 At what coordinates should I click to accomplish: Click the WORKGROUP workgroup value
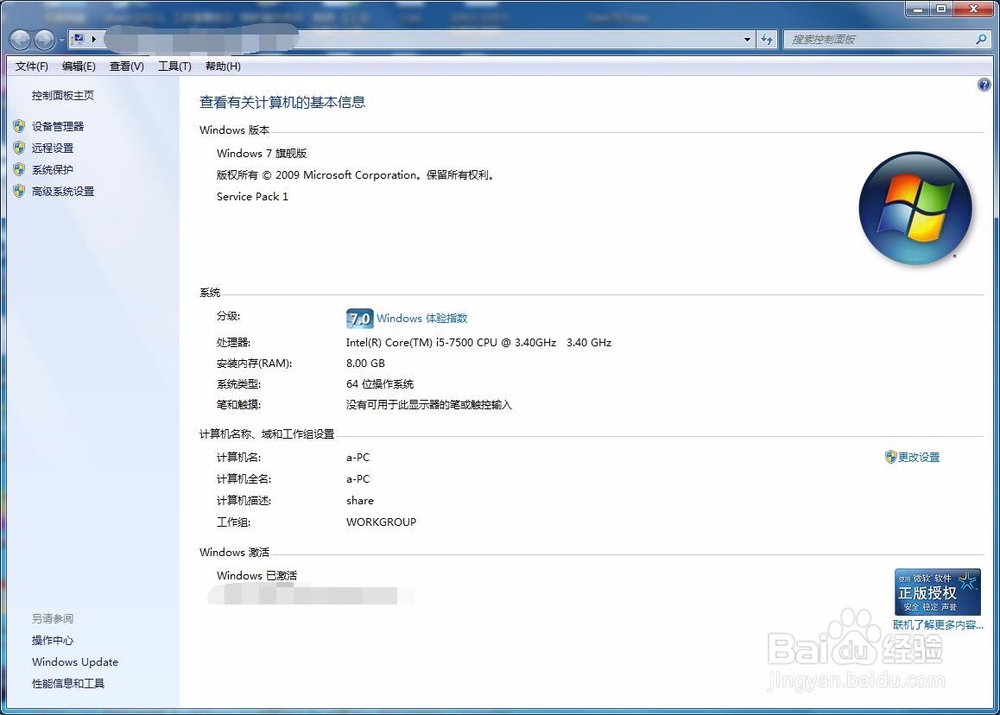pos(381,522)
